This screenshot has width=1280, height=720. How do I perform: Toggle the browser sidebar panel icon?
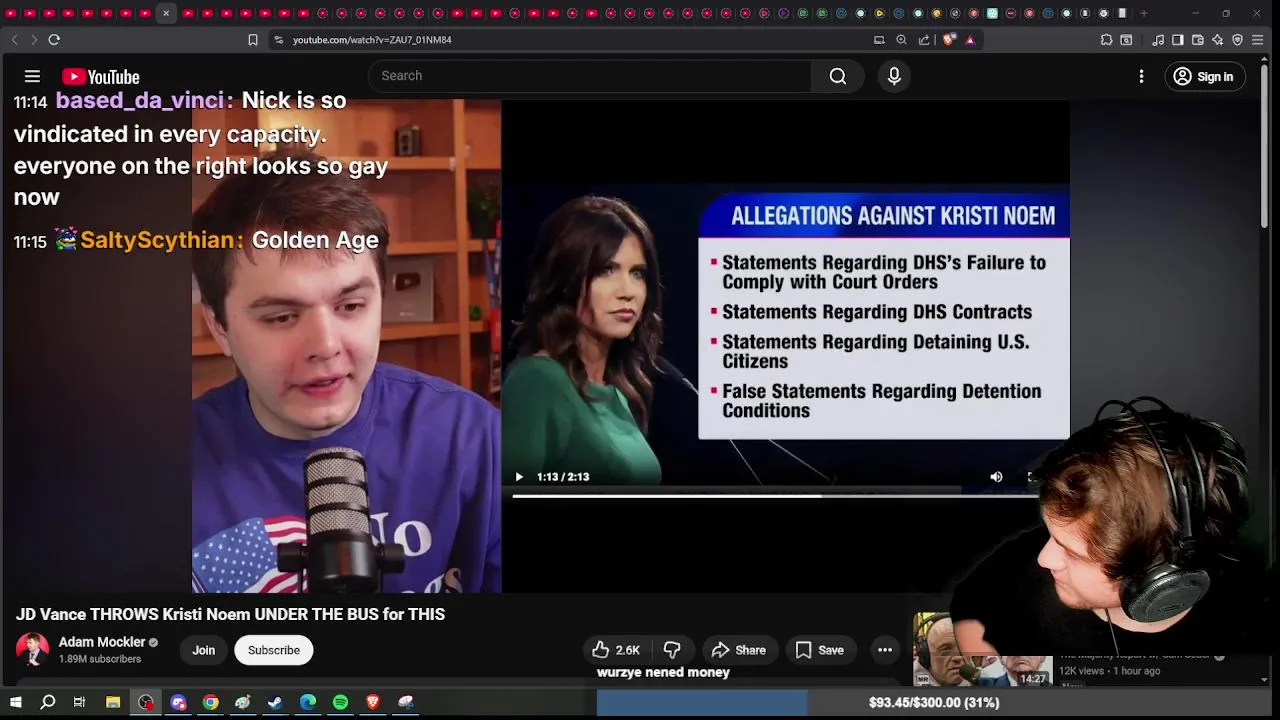[1178, 40]
